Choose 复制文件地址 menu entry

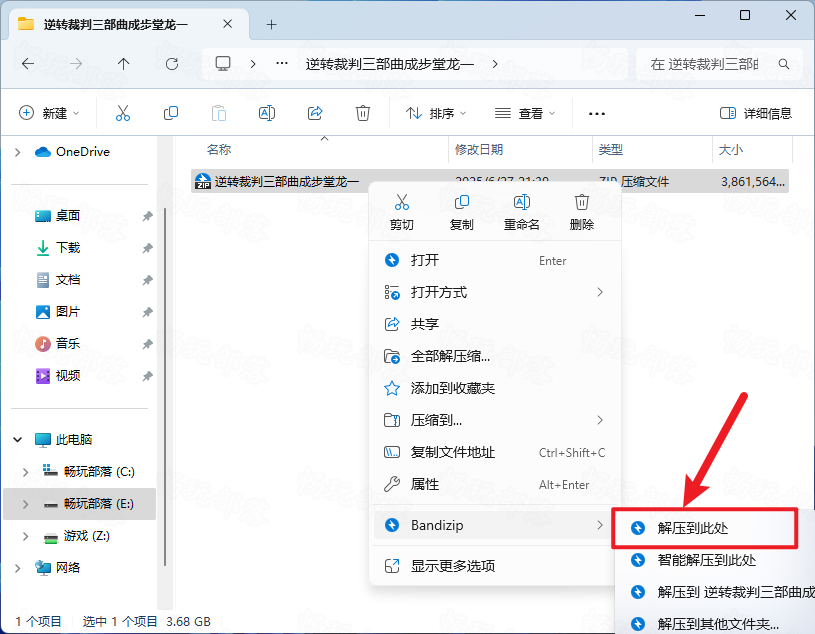pyautogui.click(x=495, y=452)
